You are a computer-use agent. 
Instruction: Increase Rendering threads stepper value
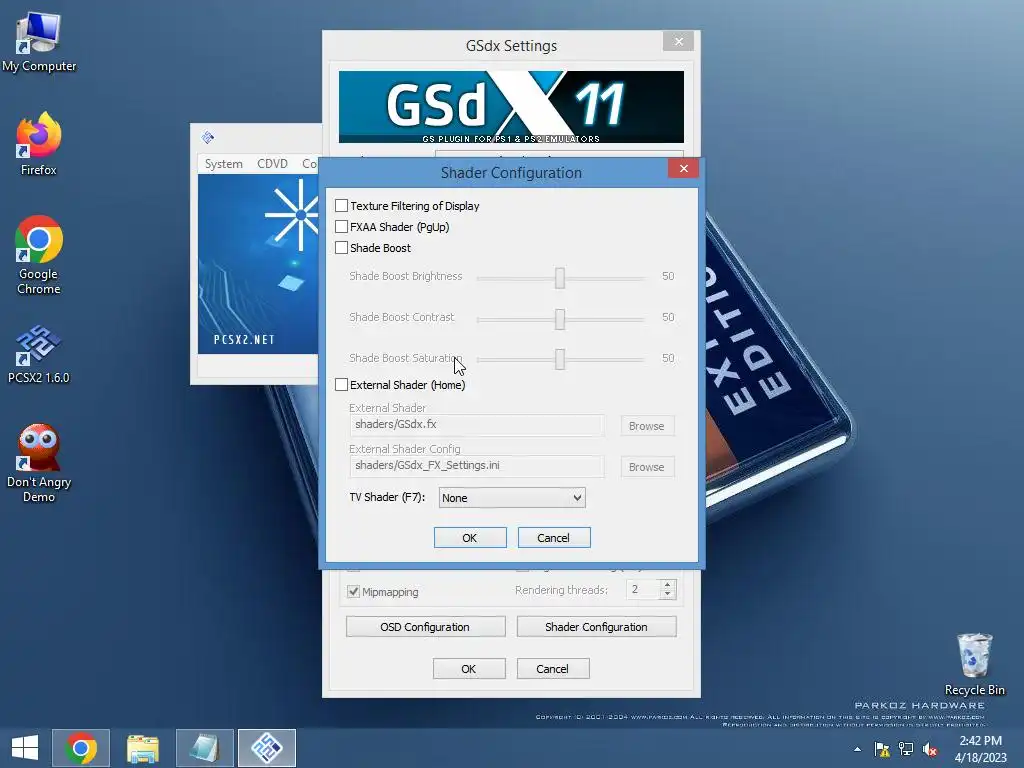point(667,584)
